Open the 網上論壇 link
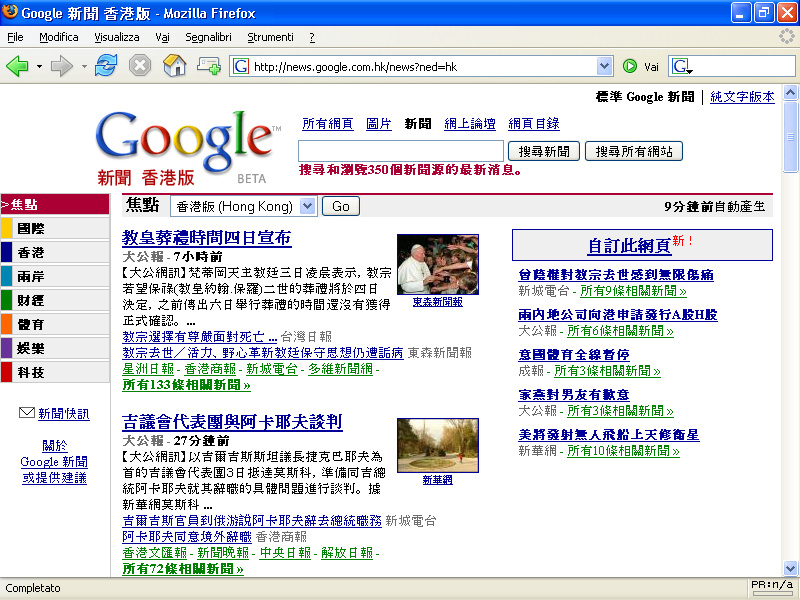800x600 pixels. (x=469, y=123)
